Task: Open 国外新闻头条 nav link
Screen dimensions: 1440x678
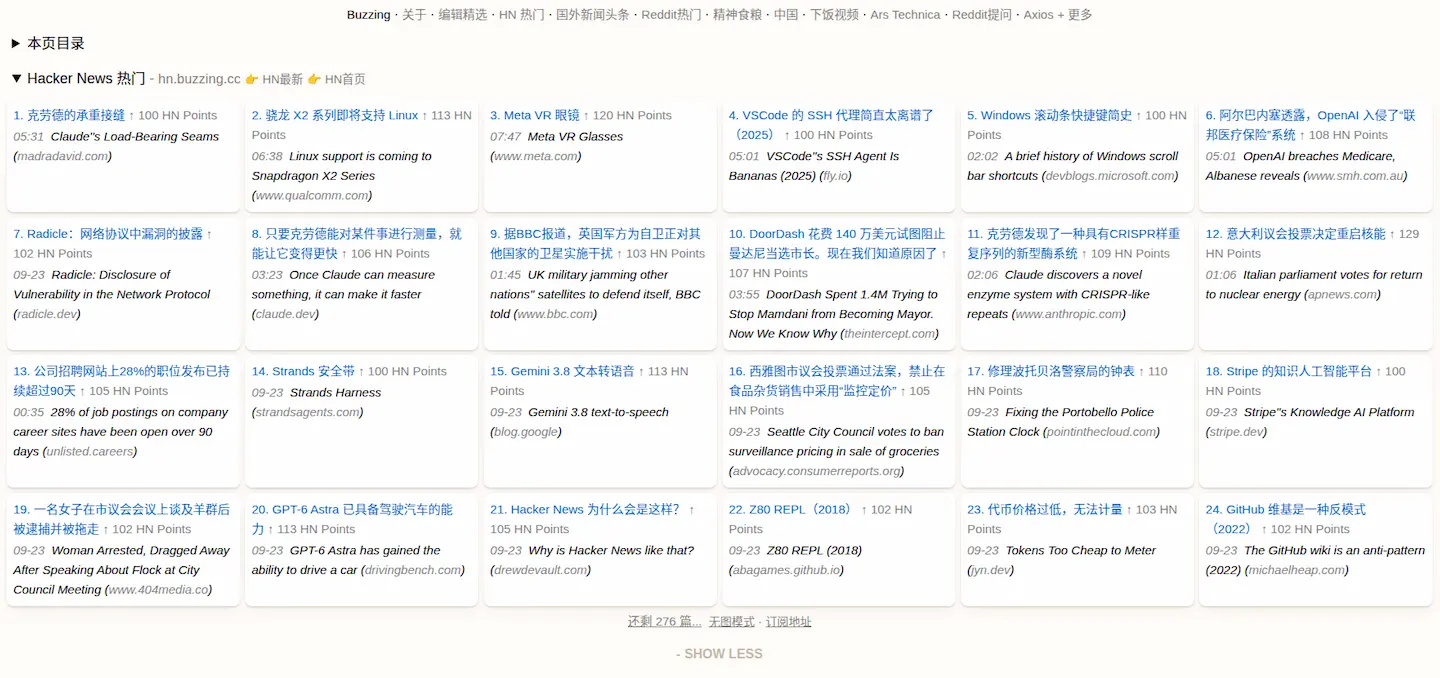Action: [593, 15]
